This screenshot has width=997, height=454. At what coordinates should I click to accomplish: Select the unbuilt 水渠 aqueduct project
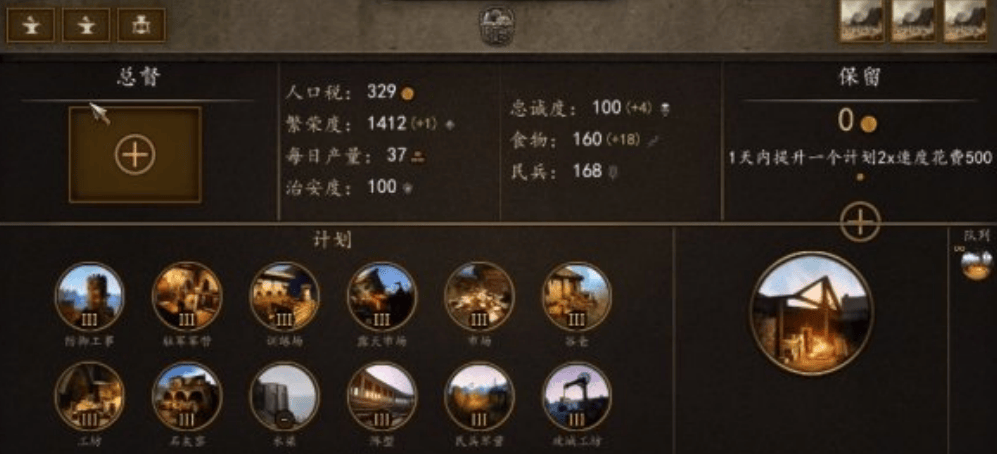coord(284,396)
